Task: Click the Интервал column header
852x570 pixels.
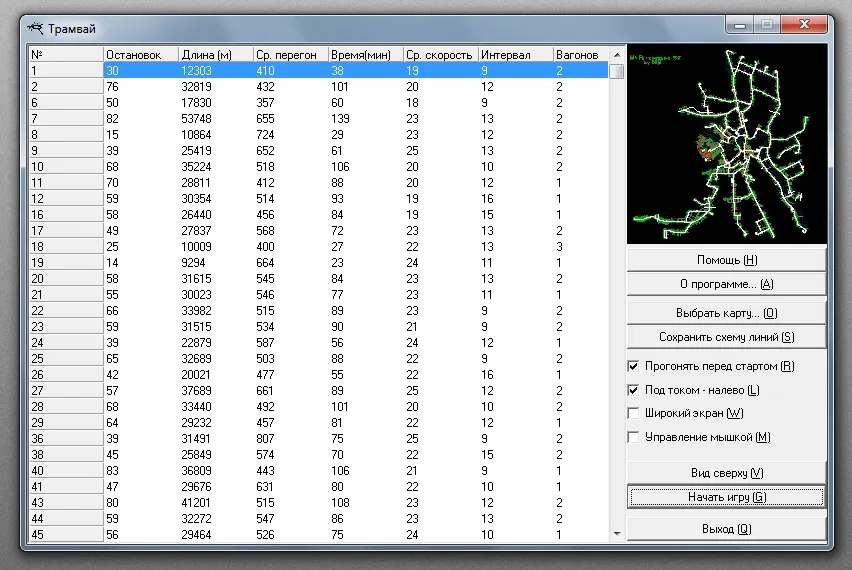Action: pos(514,55)
